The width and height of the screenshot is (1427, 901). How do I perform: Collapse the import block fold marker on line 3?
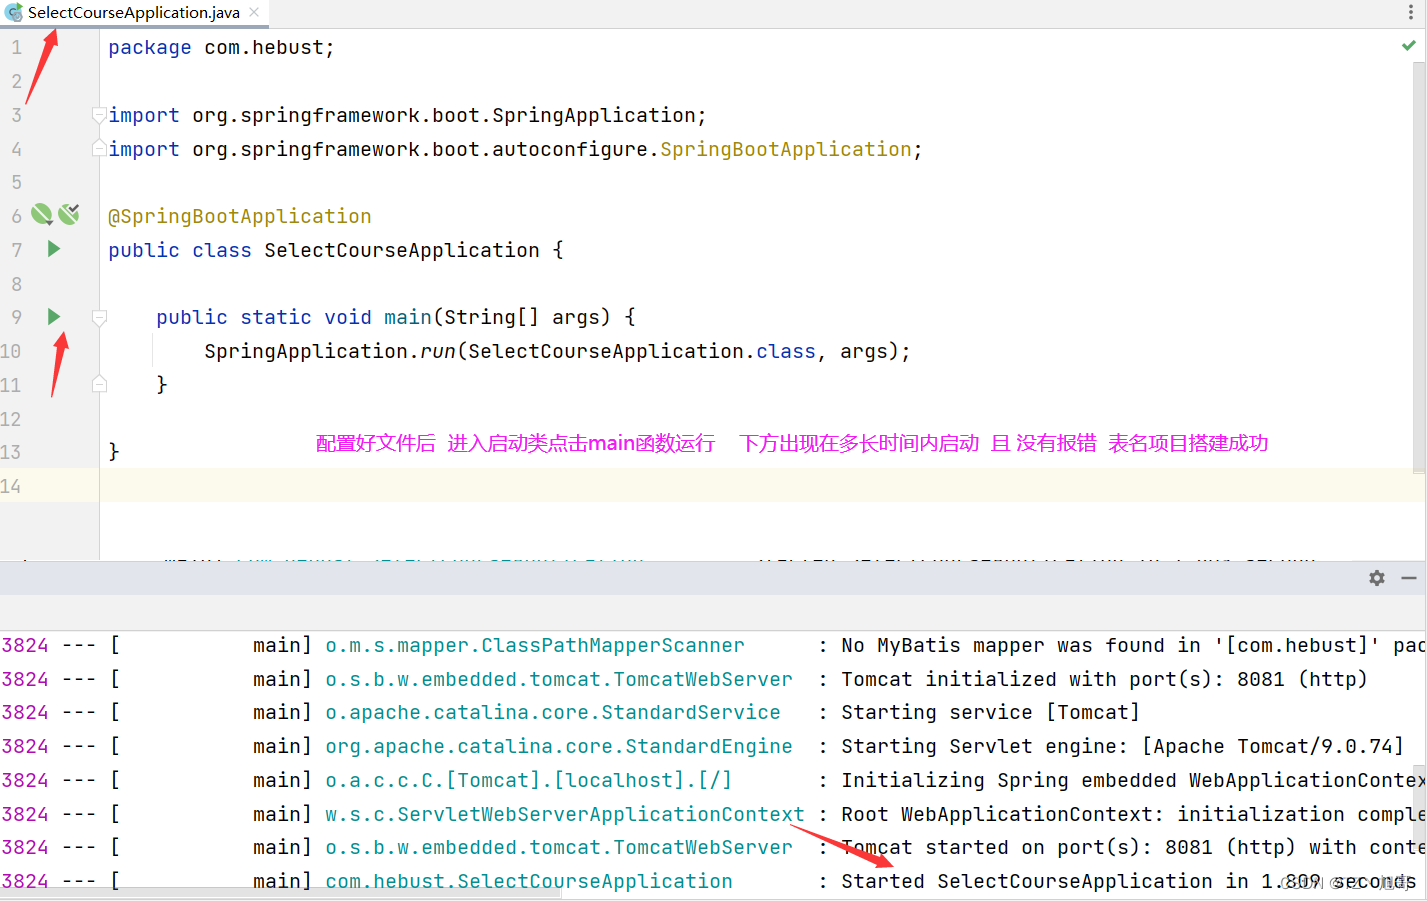point(99,115)
